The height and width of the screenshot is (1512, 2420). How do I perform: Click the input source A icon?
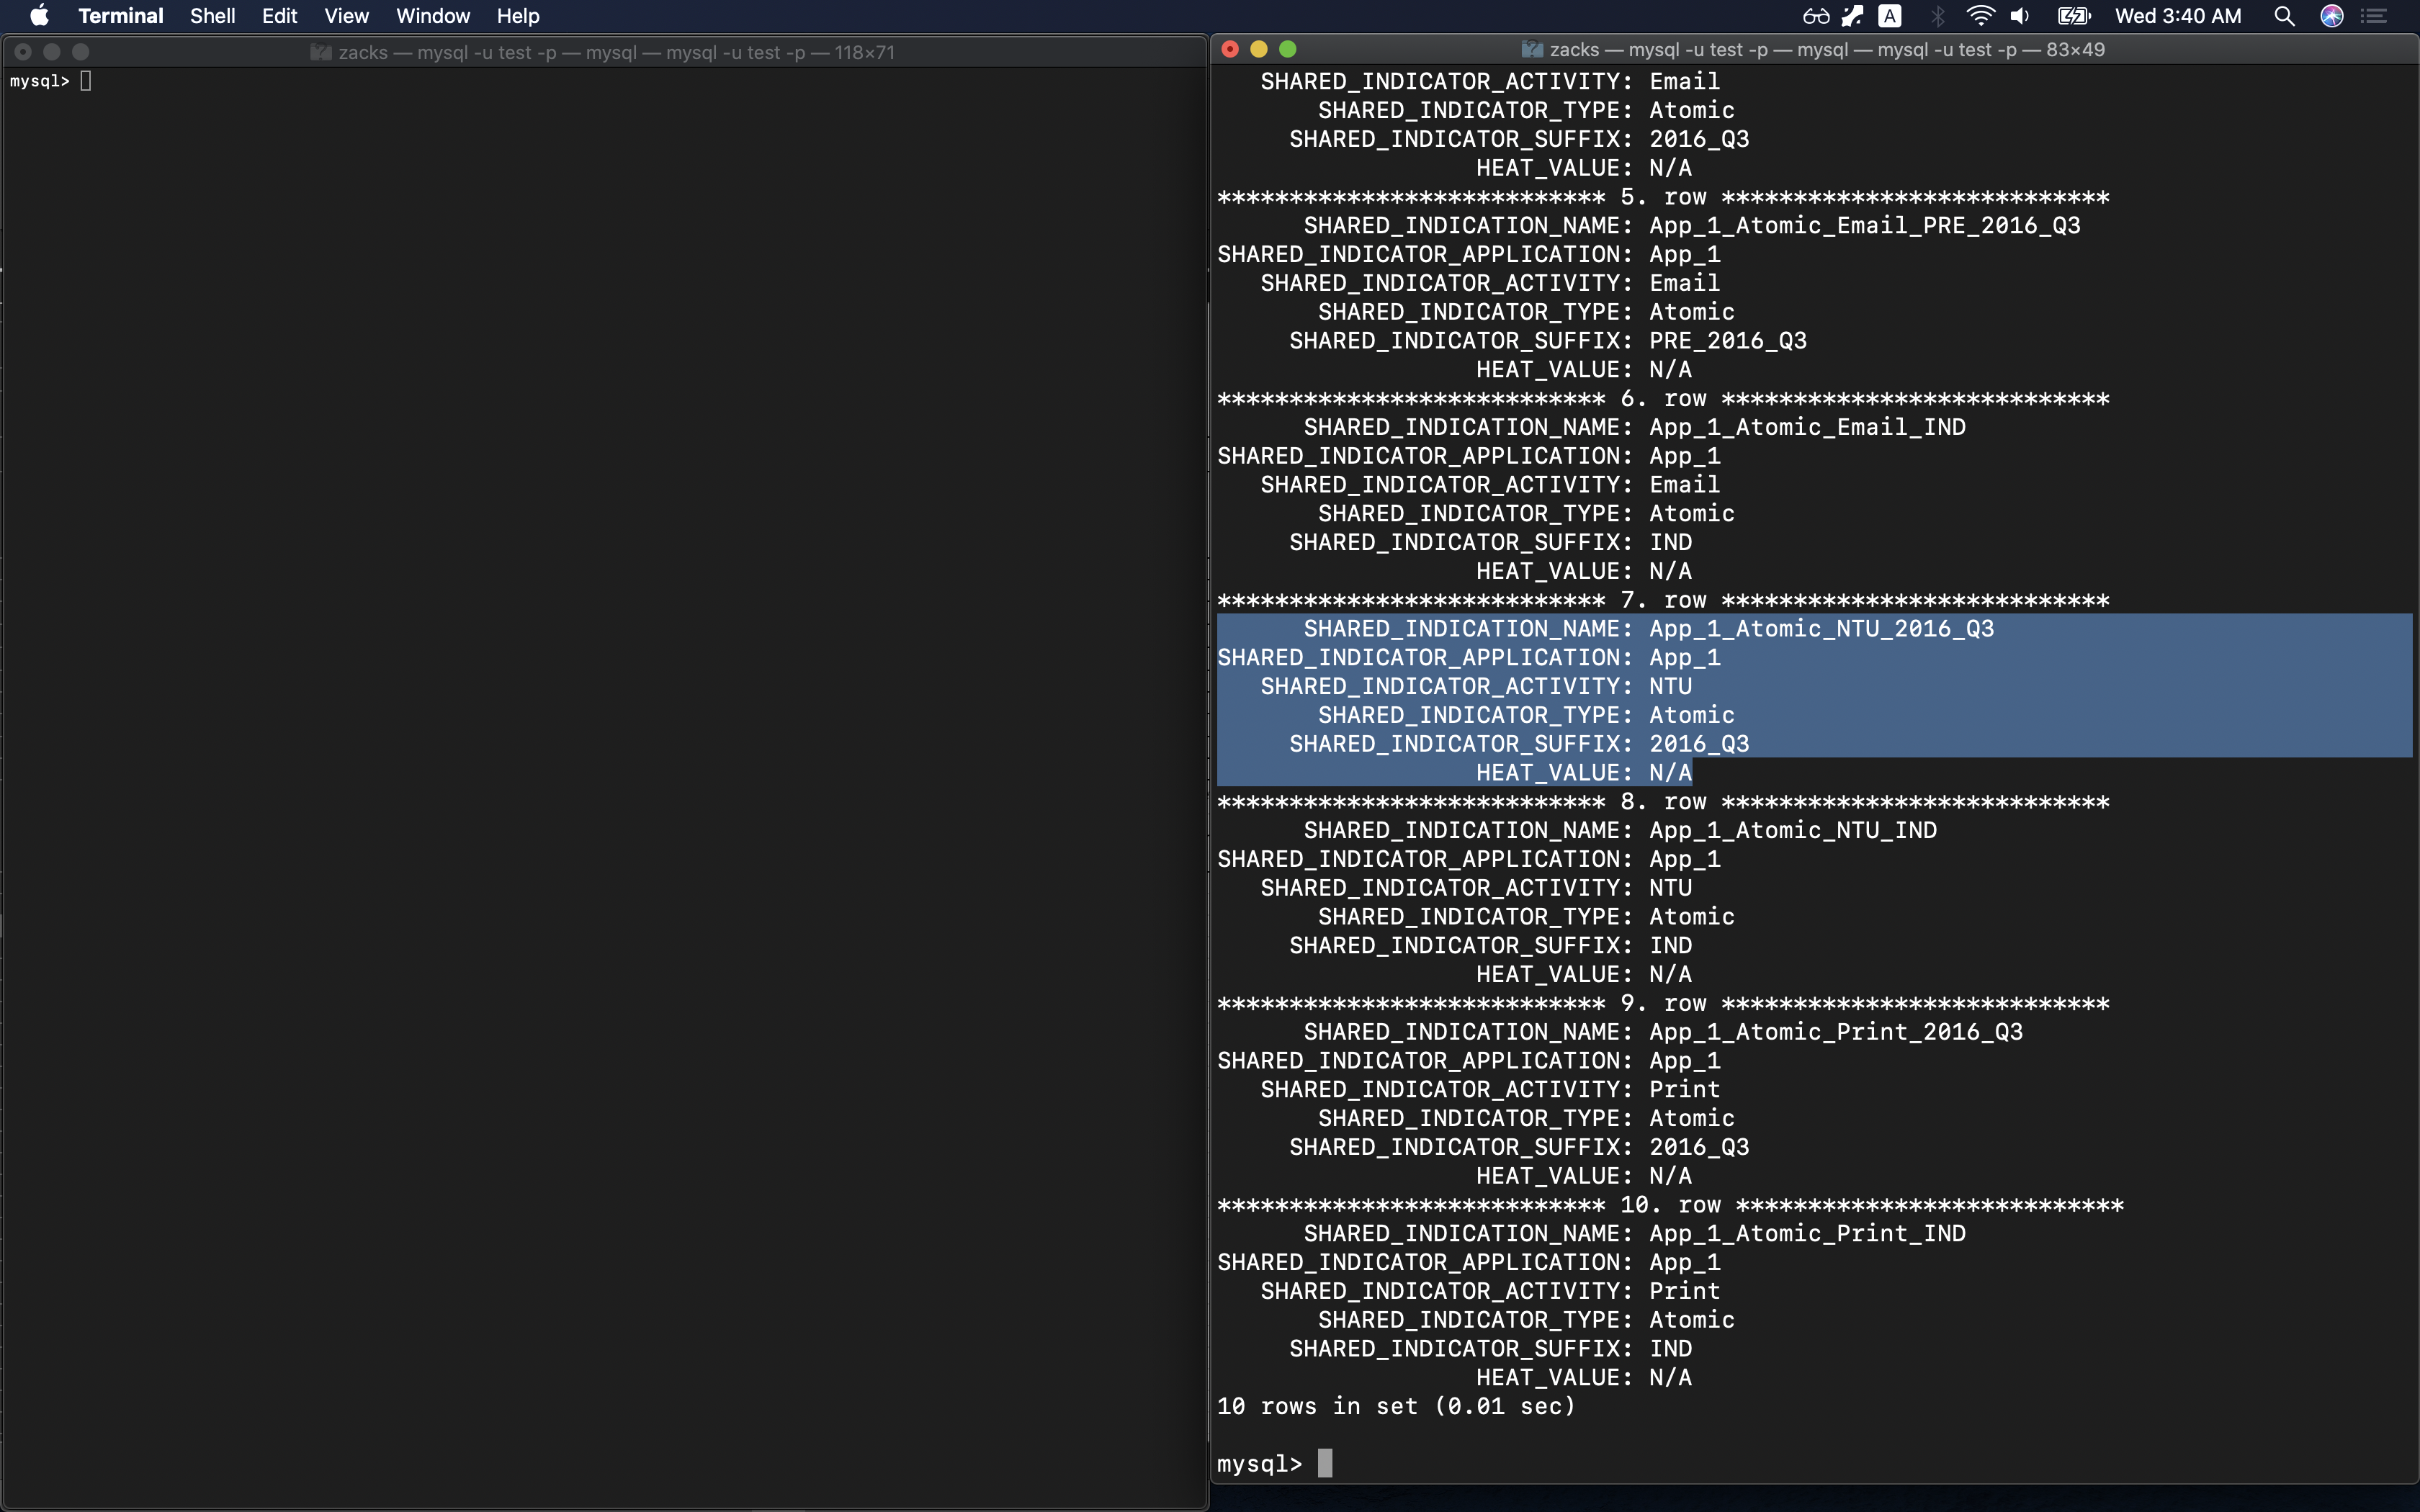1889,16
